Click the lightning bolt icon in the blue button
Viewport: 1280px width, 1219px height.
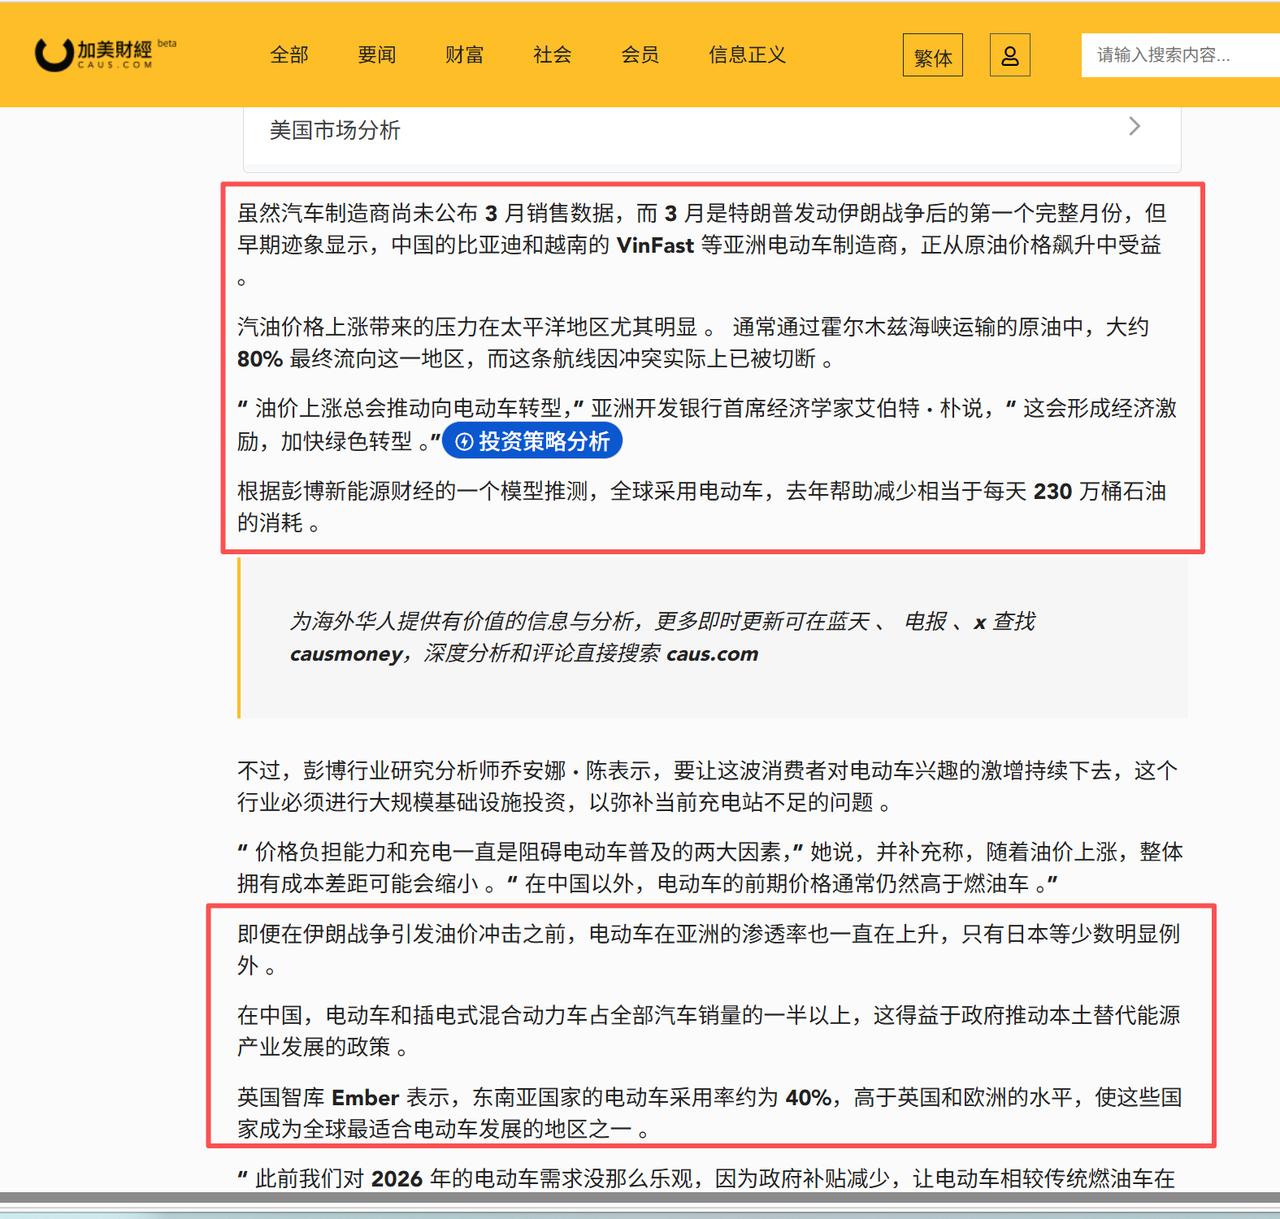[463, 440]
